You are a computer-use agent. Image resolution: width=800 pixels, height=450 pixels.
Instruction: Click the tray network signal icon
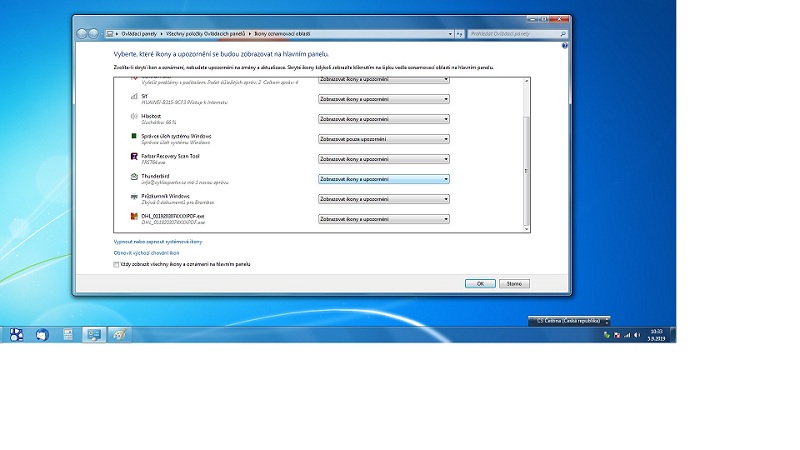627,335
